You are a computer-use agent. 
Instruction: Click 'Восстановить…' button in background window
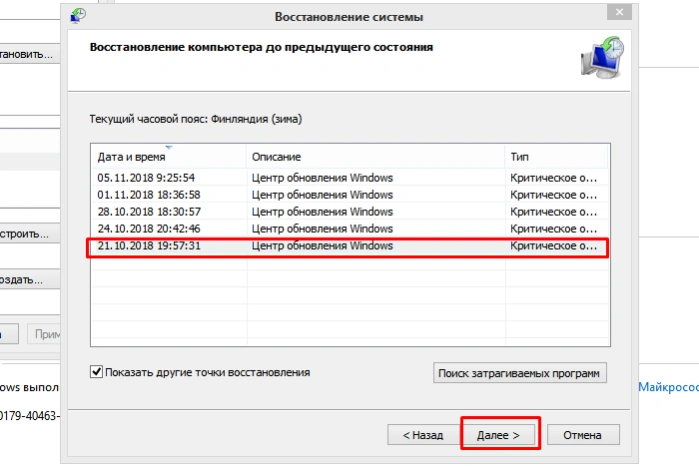point(29,54)
